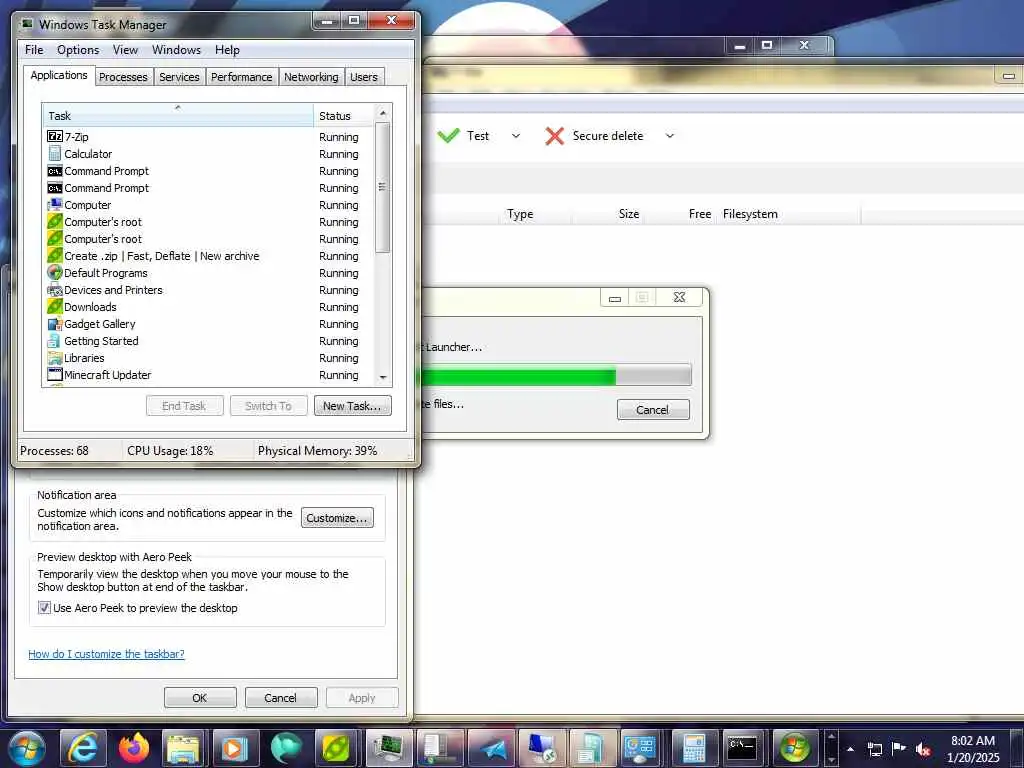Viewport: 1024px width, 768px height.
Task: Open Firefox from the taskbar
Action: tap(134, 748)
